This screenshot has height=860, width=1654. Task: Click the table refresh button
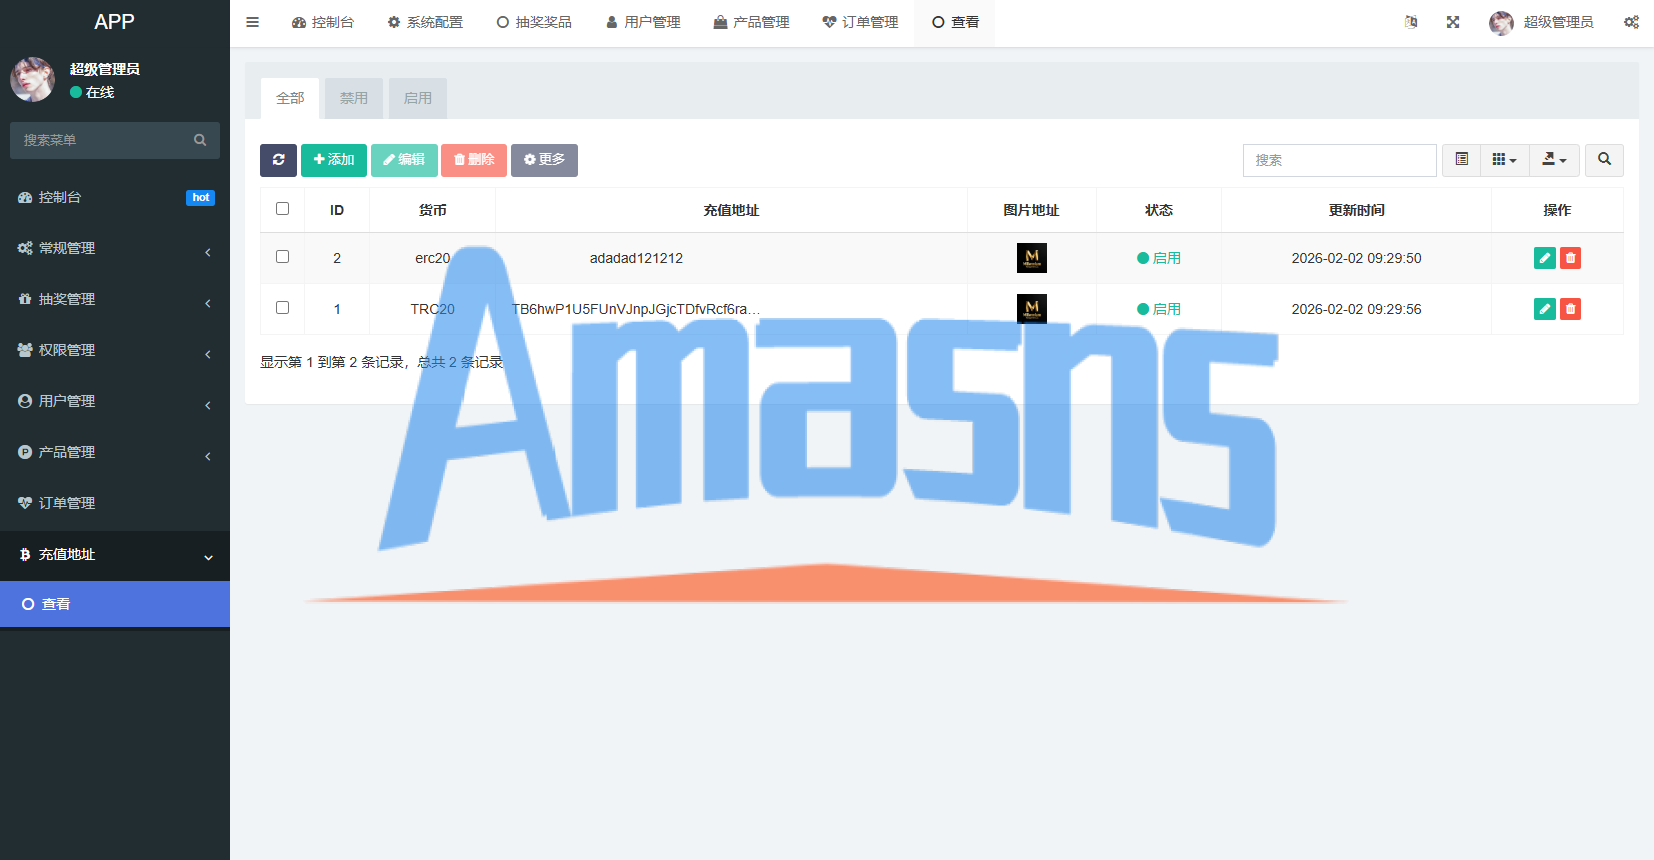[x=278, y=160]
